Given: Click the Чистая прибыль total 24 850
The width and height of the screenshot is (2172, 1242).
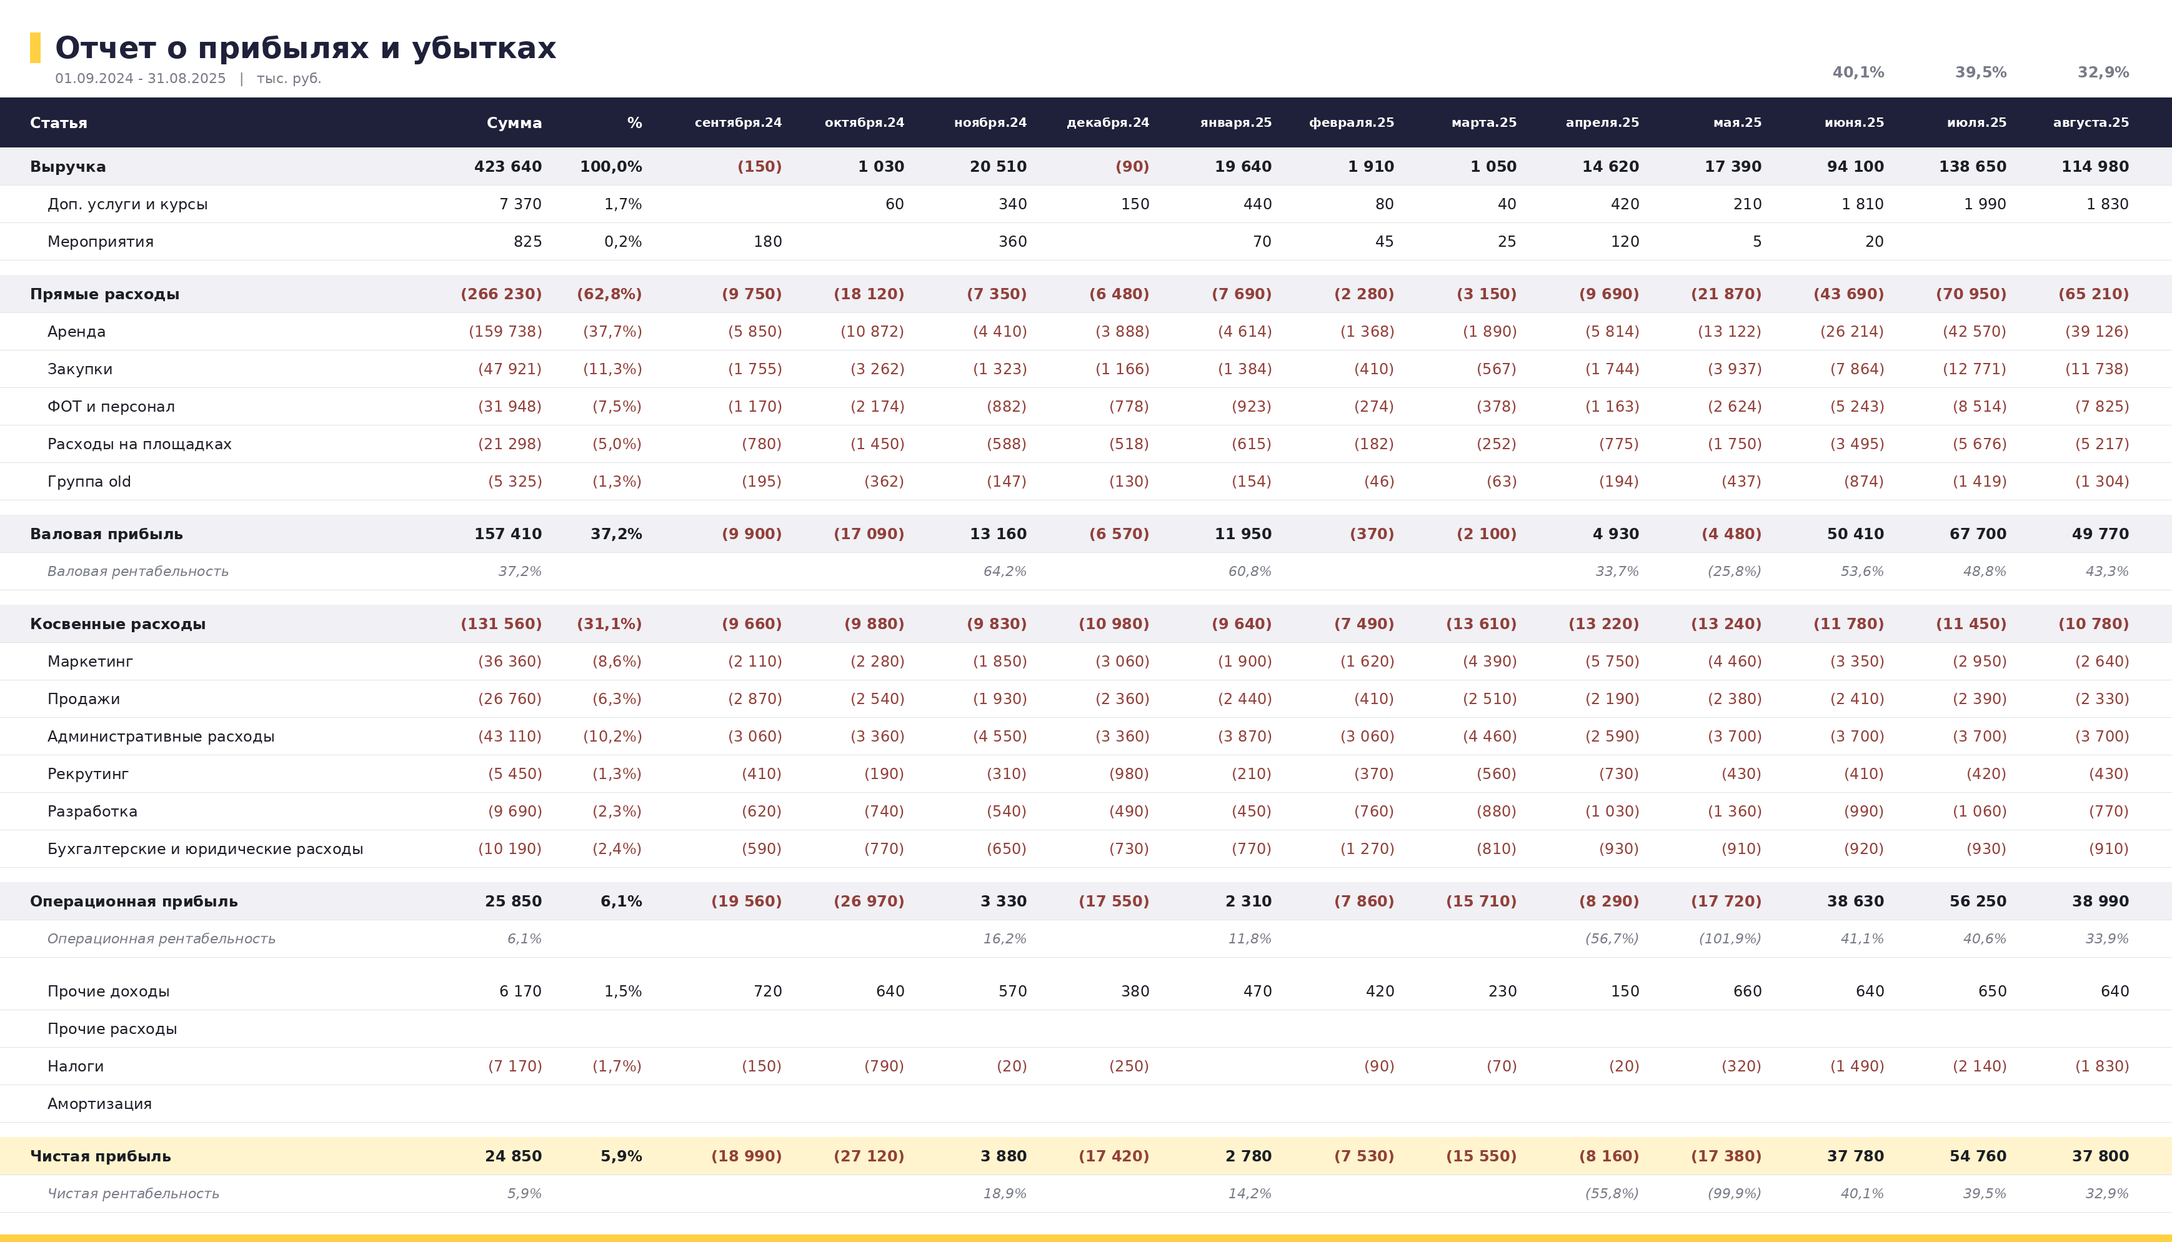Looking at the screenshot, I should 513,1156.
